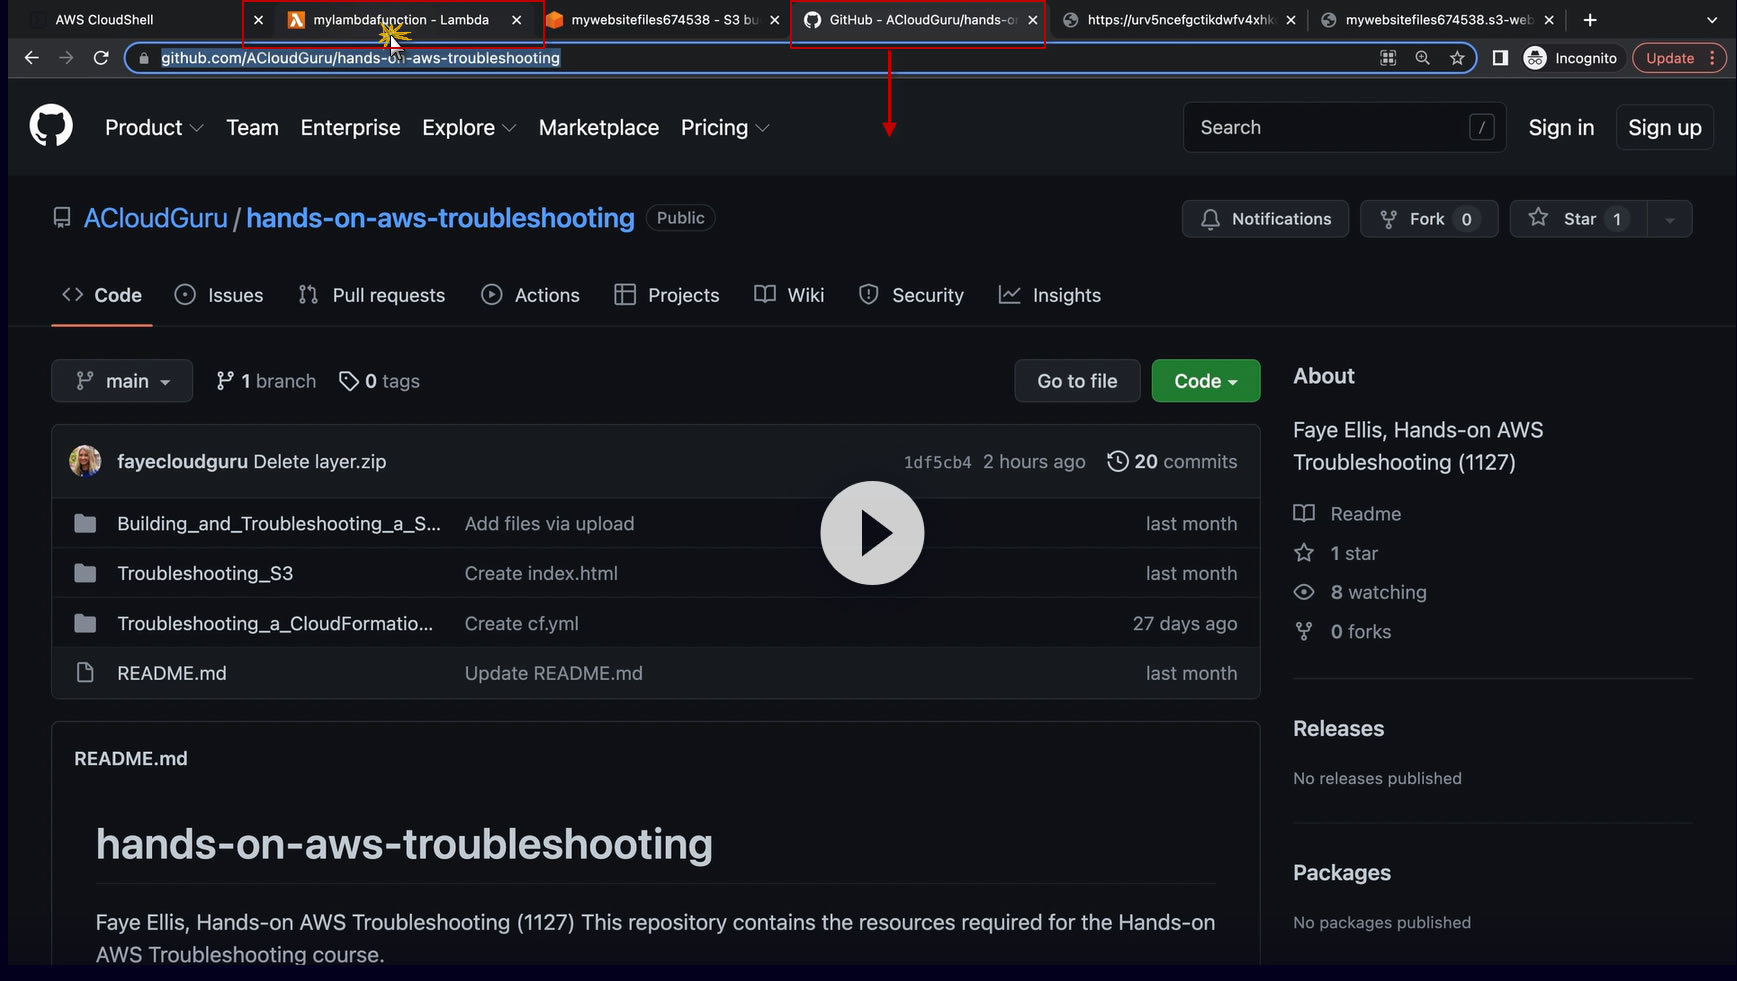
Task: Open the browser tab search chevron
Action: coord(1711,19)
